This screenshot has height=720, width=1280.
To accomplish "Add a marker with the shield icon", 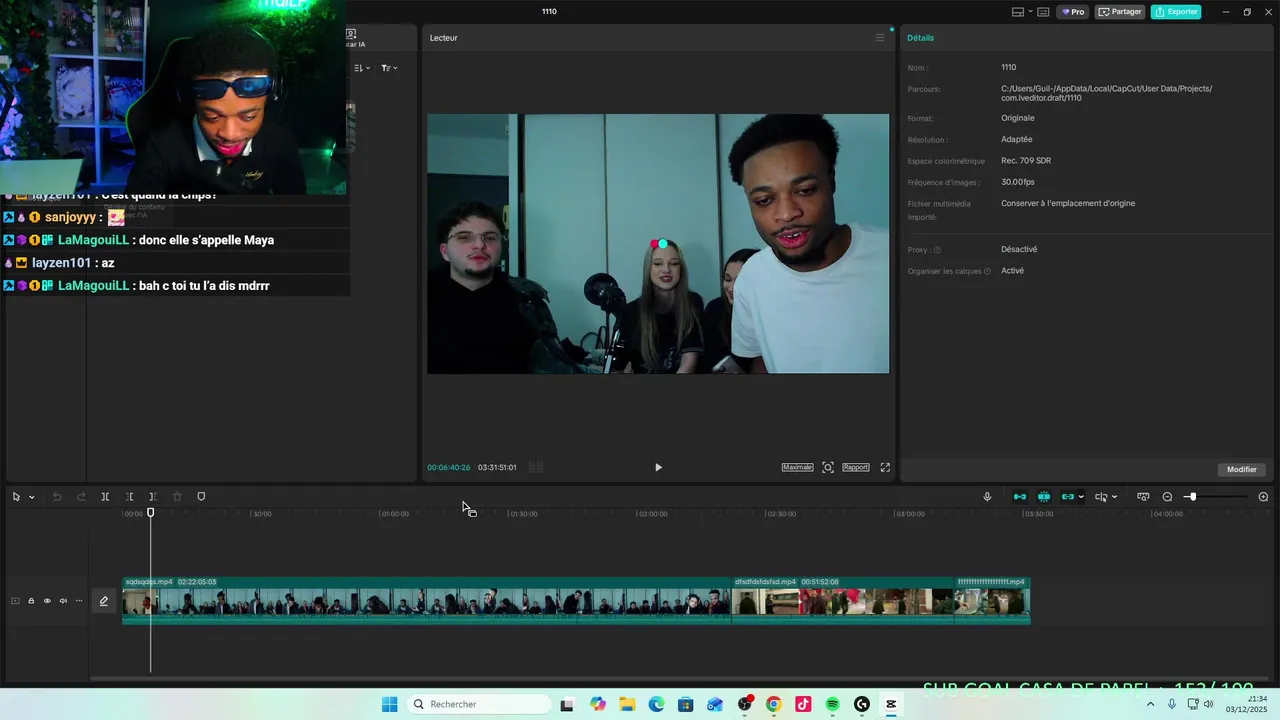I will [201, 497].
